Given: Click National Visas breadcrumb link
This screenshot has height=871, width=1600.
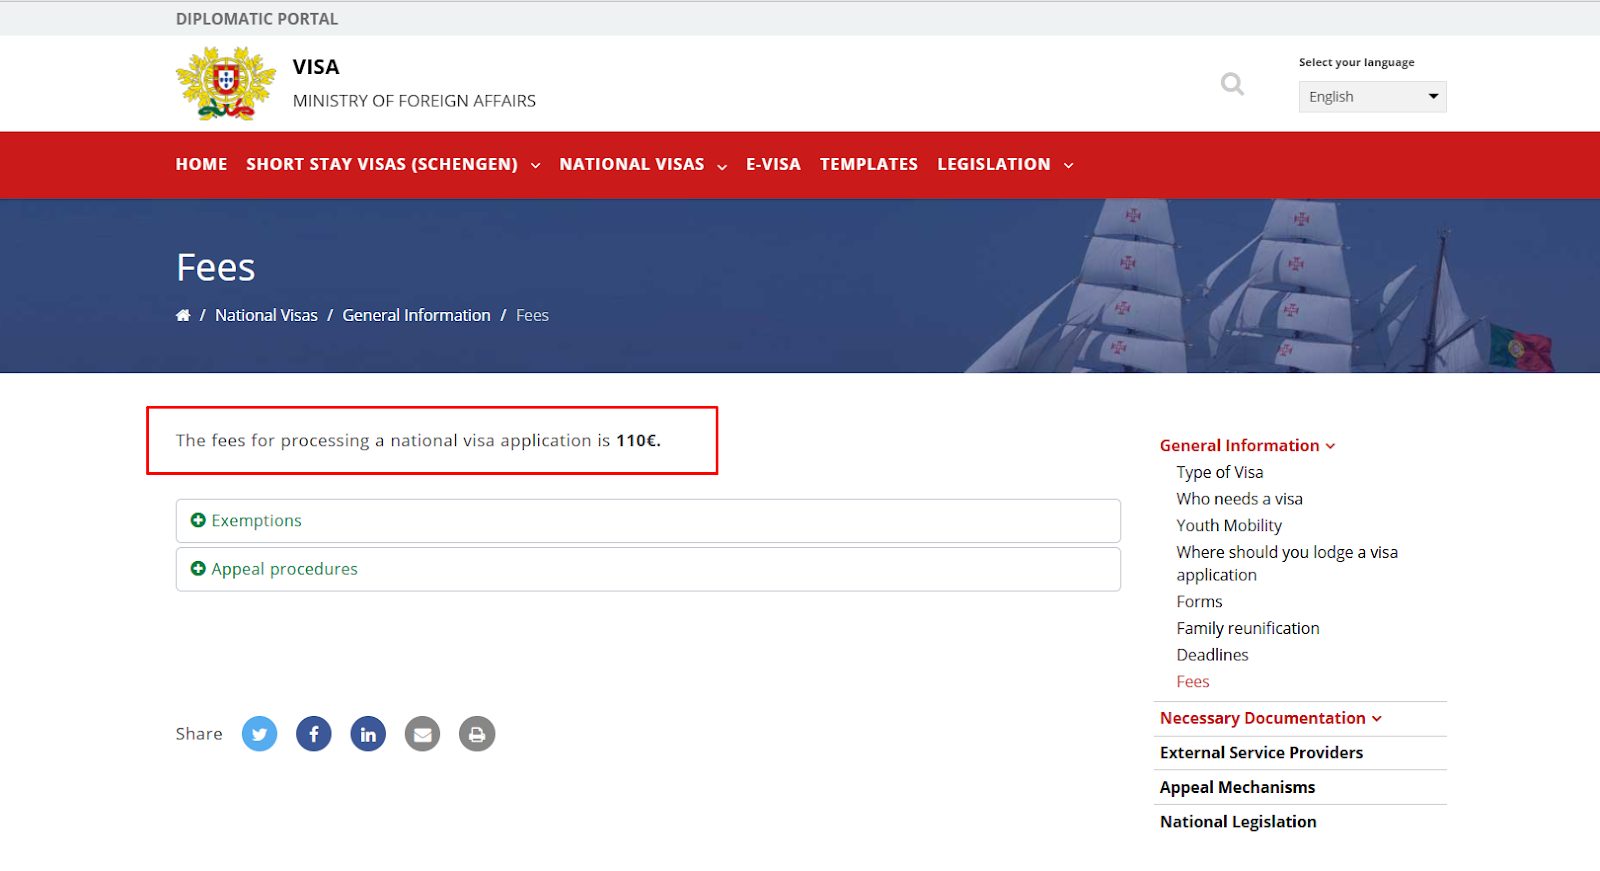Looking at the screenshot, I should pos(266,315).
